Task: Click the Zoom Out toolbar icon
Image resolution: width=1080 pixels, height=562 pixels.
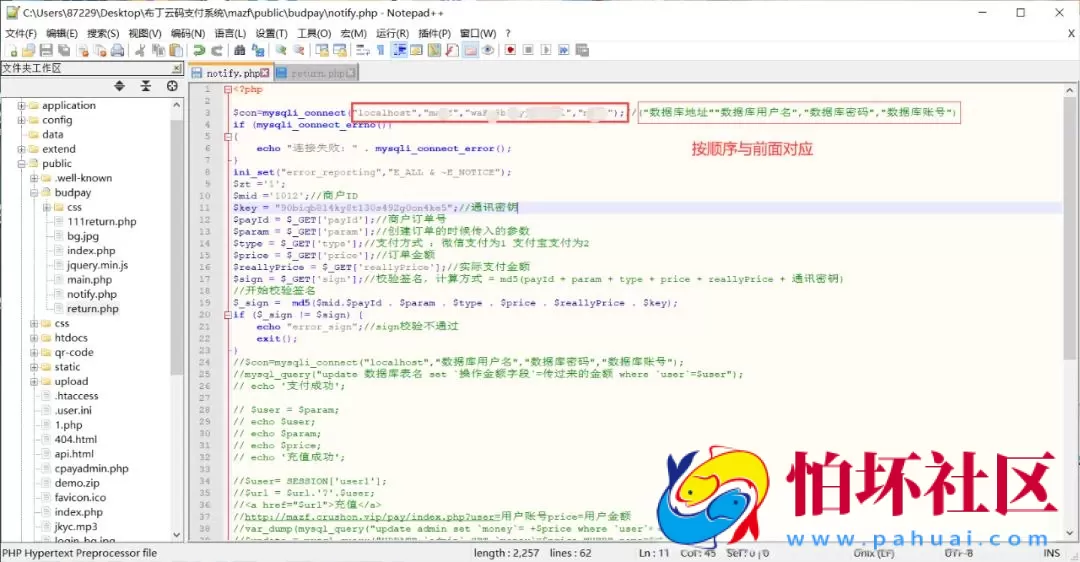Action: click(298, 50)
